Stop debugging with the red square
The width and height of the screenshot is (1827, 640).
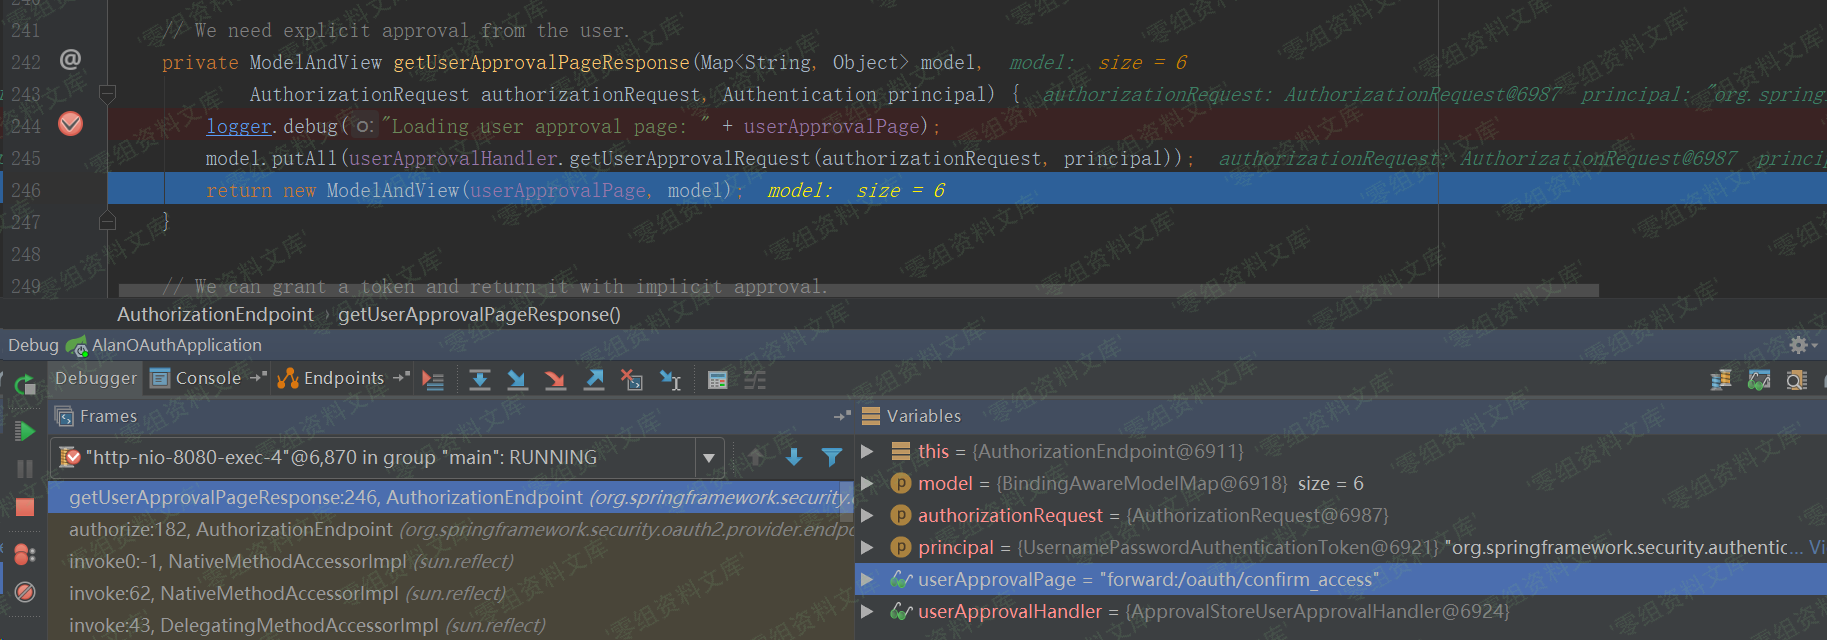25,507
